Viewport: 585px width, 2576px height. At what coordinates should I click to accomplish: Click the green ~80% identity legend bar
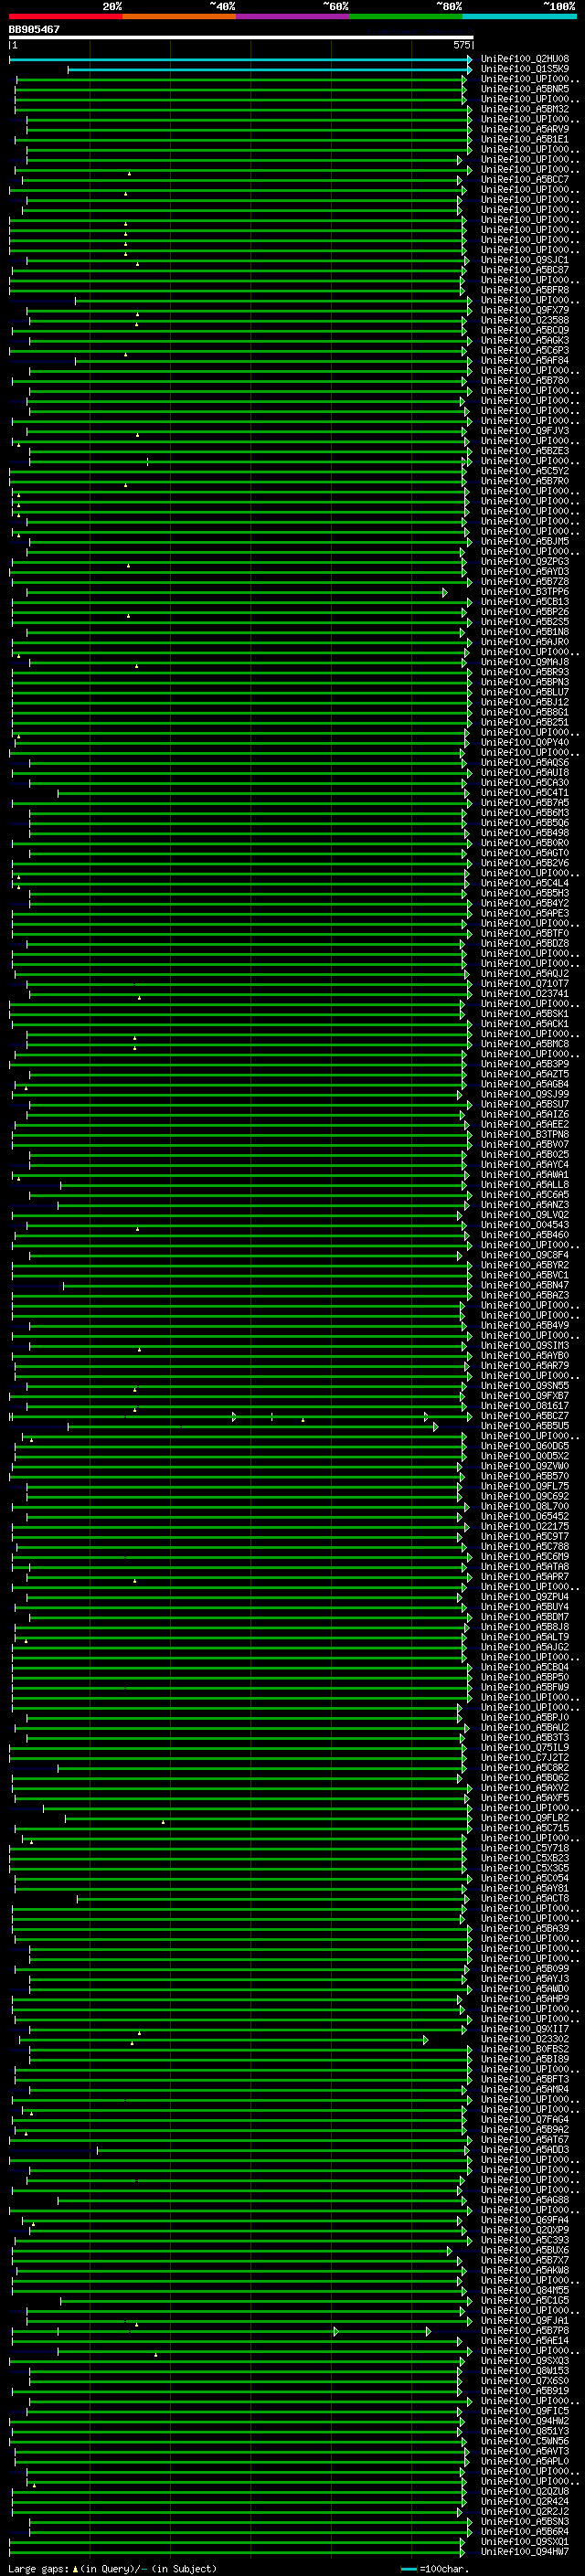coord(406,16)
